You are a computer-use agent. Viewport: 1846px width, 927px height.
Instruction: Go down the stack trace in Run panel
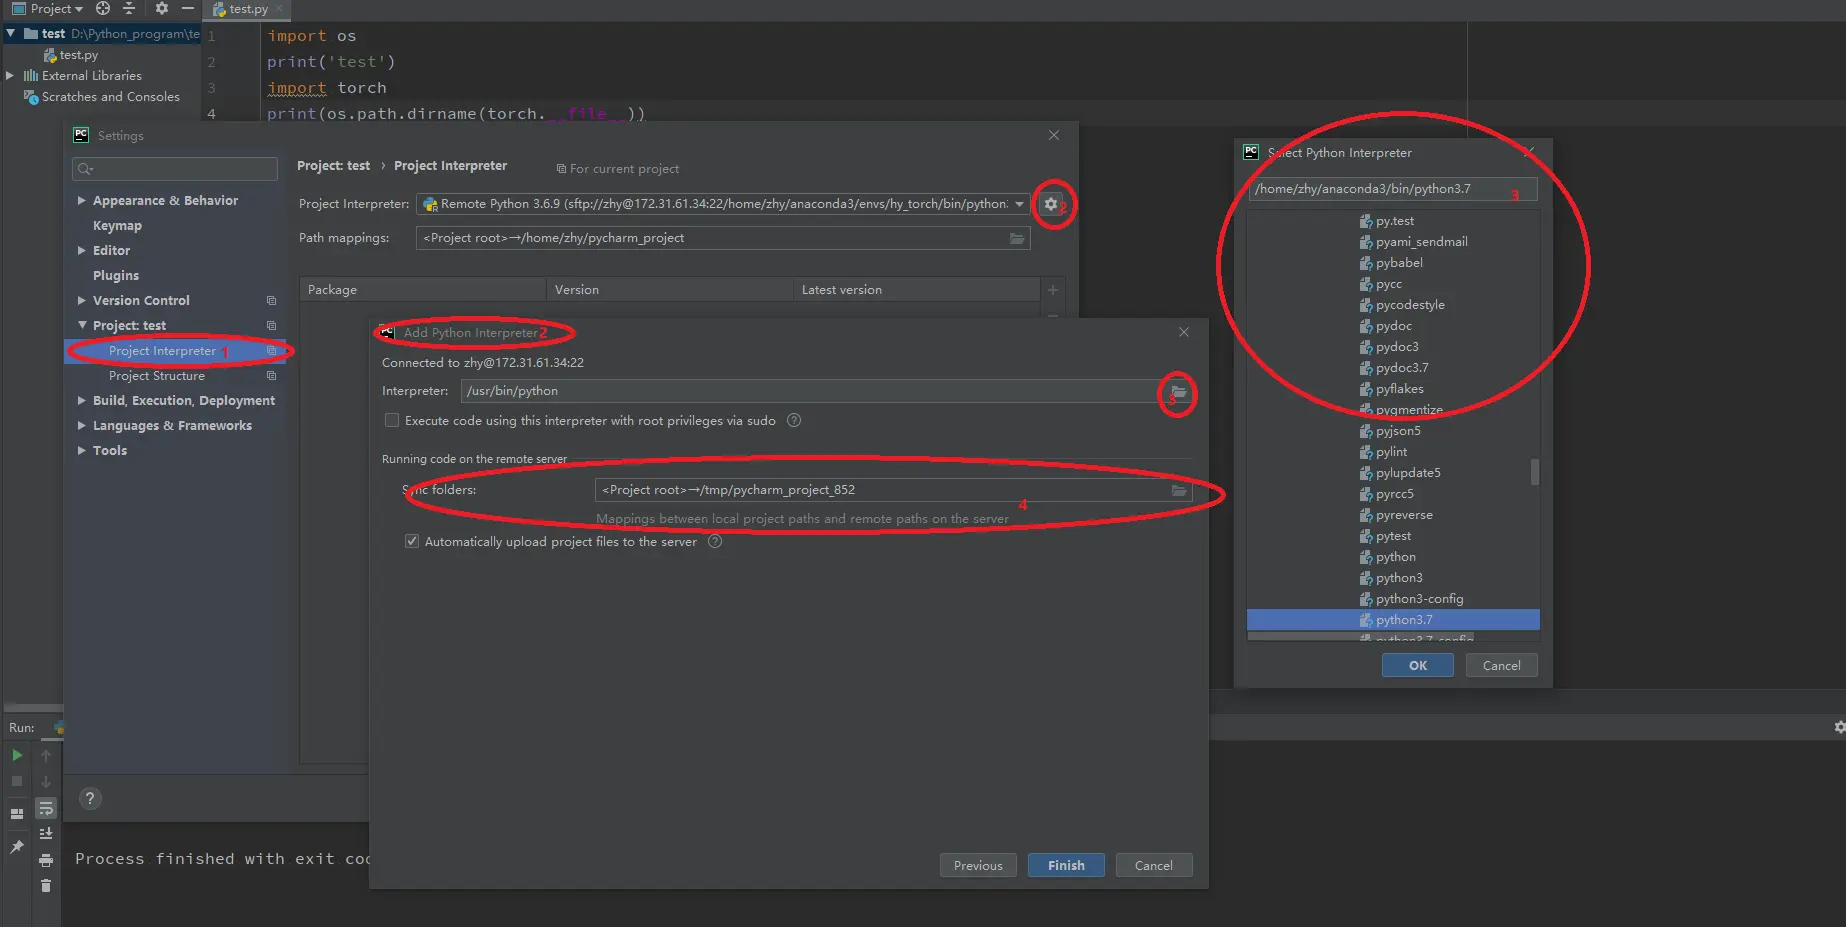(46, 781)
